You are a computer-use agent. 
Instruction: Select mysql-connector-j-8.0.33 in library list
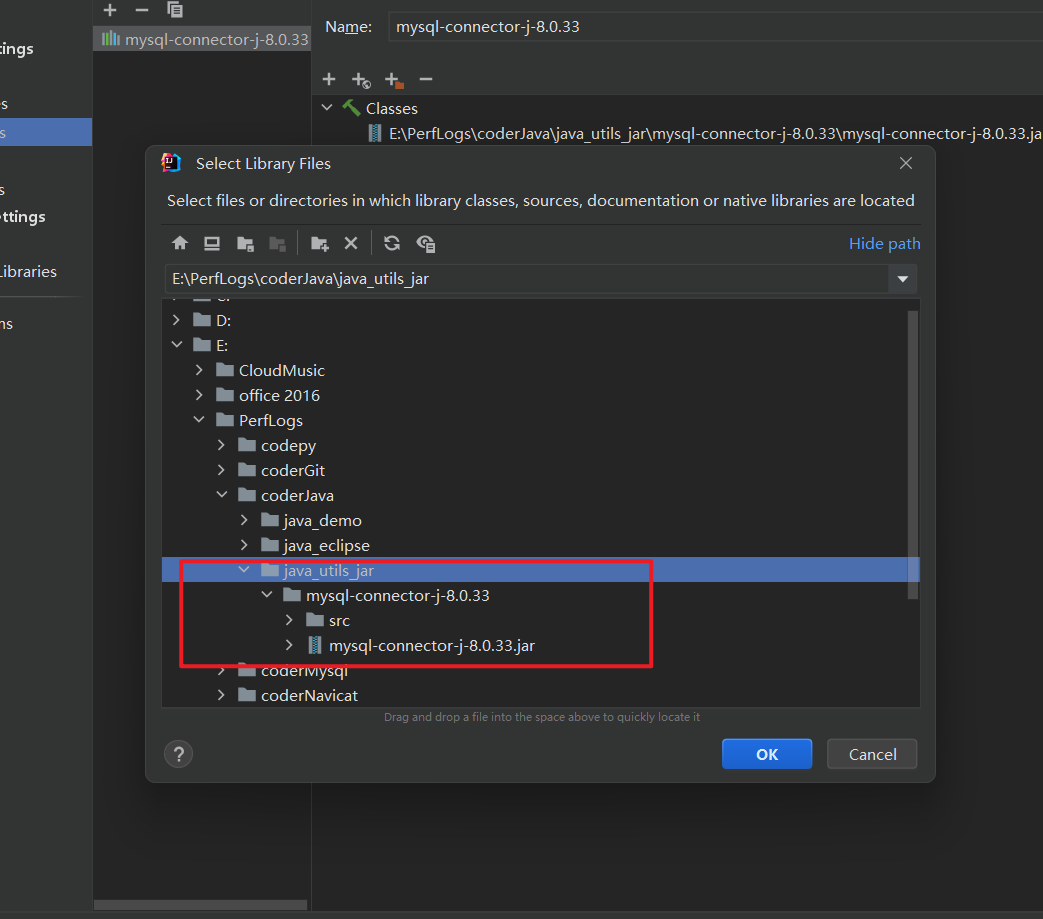[x=202, y=39]
